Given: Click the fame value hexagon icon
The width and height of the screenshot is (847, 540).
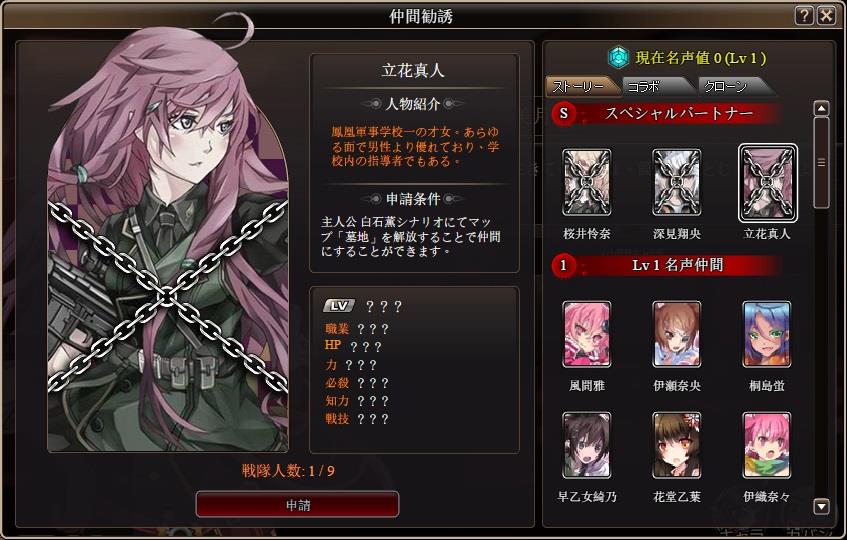Looking at the screenshot, I should coord(619,57).
